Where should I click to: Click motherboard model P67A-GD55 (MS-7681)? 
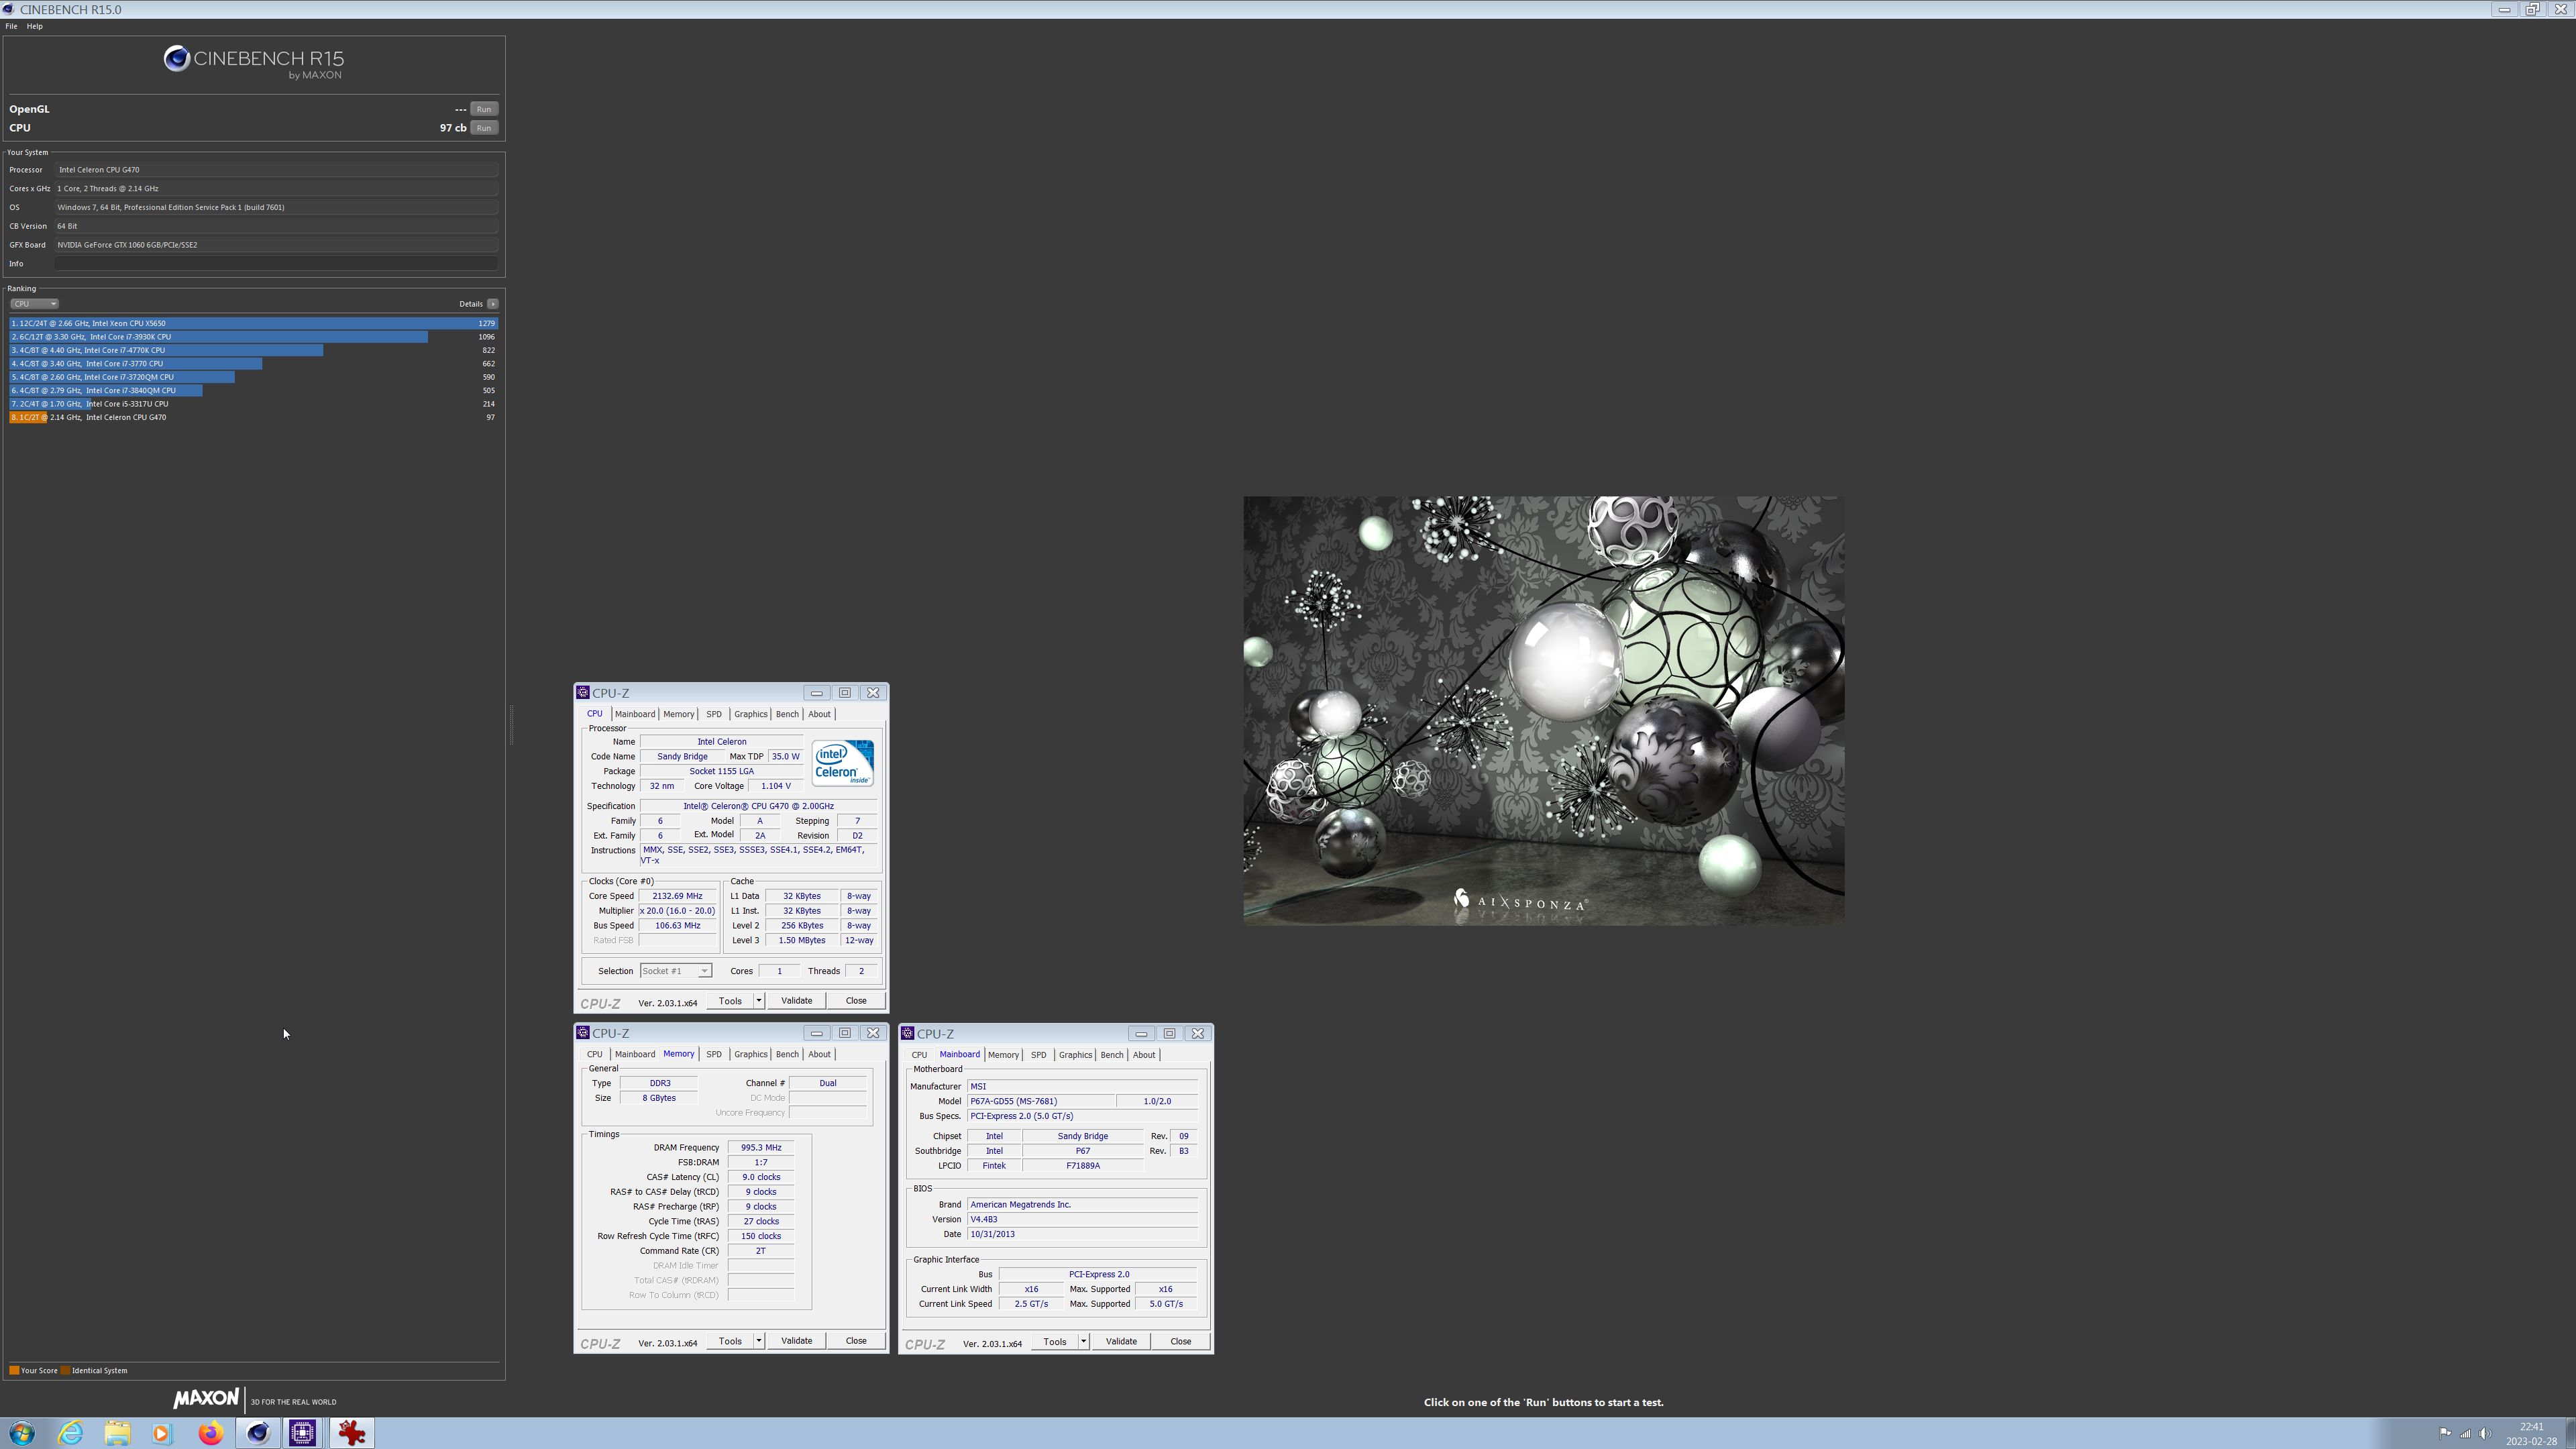click(1040, 1101)
